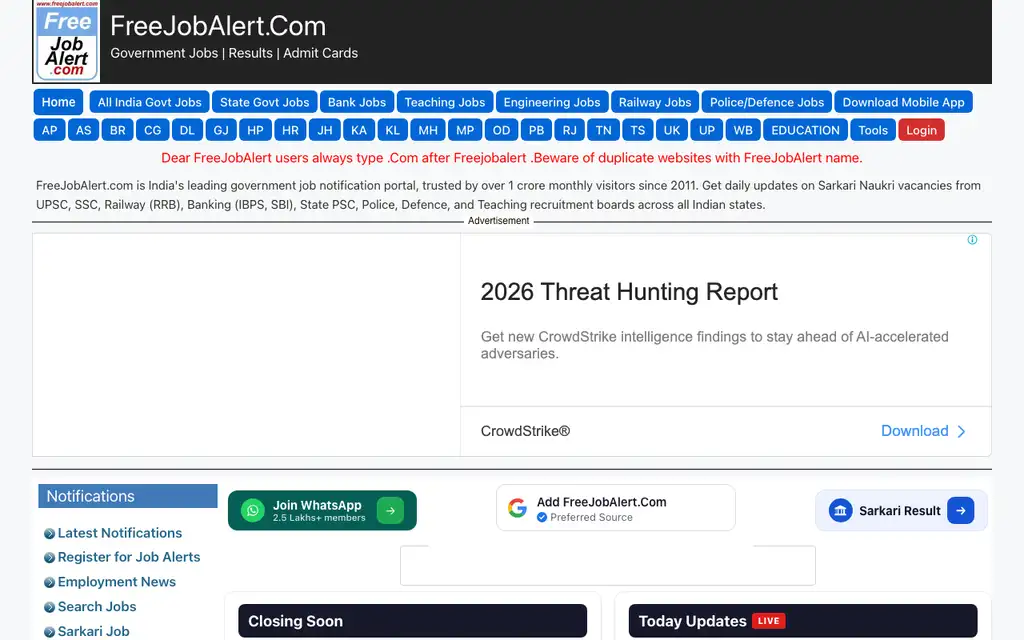Screen dimensions: 1024x640
Task: Click the WhatsApp icon in Join WhatsApp
Action: click(x=253, y=510)
